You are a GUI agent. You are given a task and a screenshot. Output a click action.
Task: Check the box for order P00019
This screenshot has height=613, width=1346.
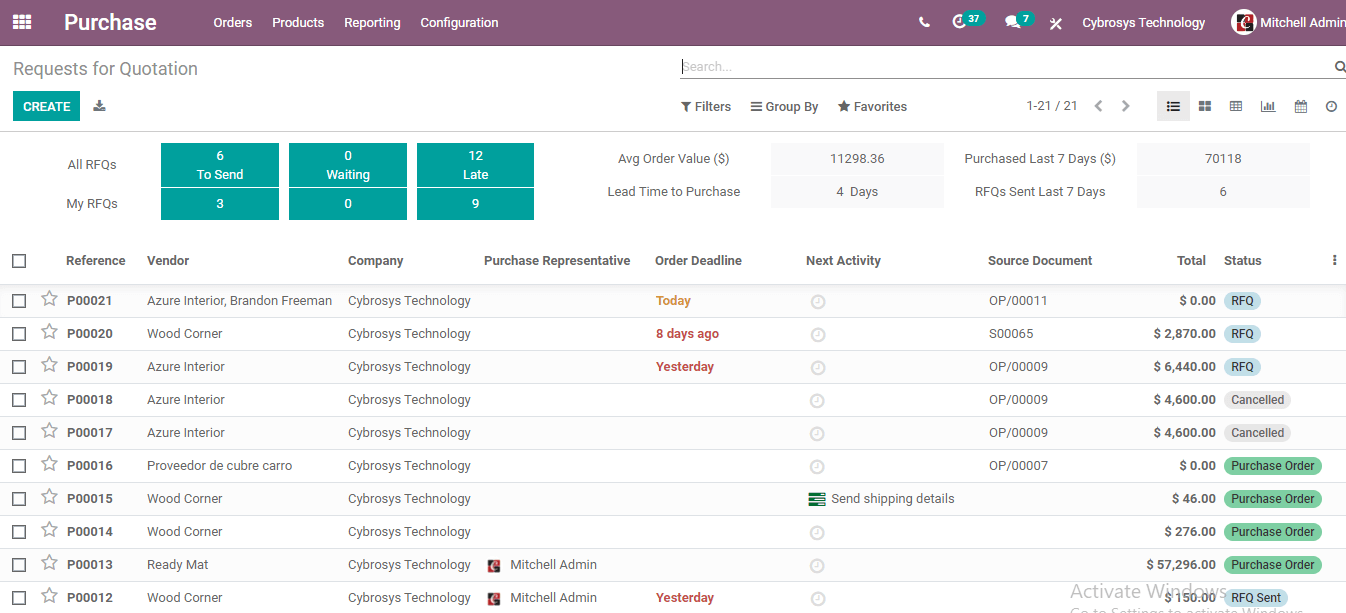(19, 367)
